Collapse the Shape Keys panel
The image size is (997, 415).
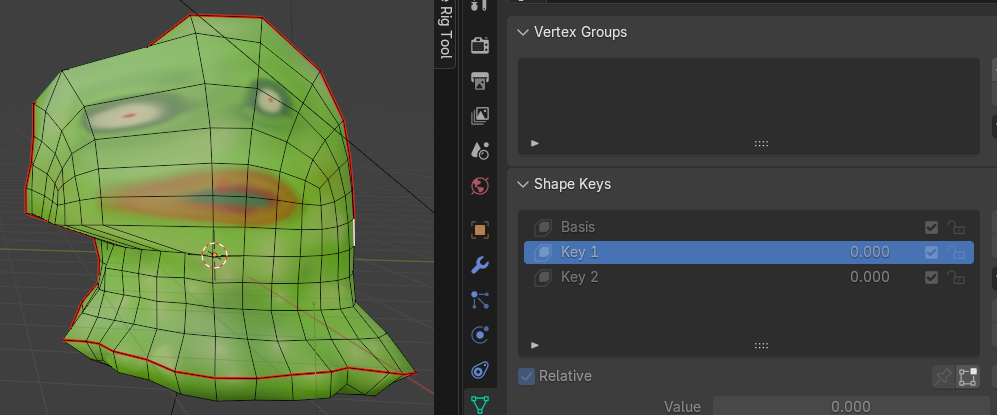(523, 184)
